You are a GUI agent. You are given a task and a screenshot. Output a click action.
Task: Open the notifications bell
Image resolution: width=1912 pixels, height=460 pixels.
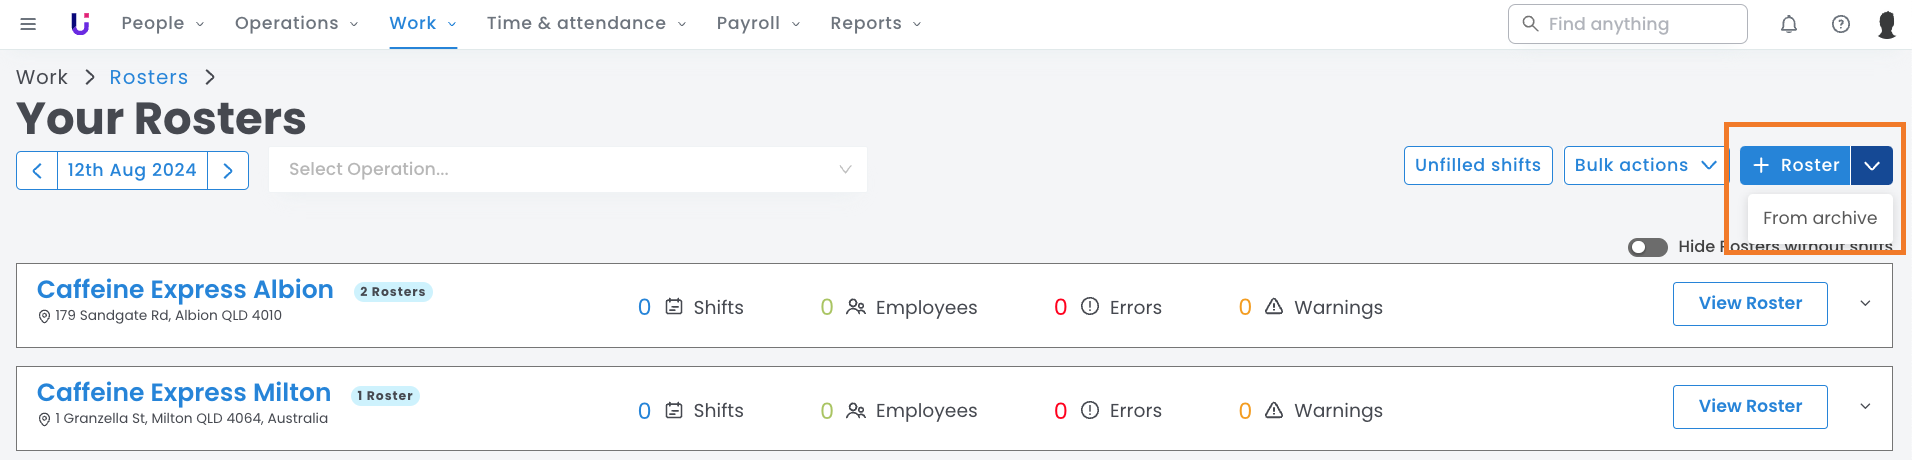point(1789,24)
